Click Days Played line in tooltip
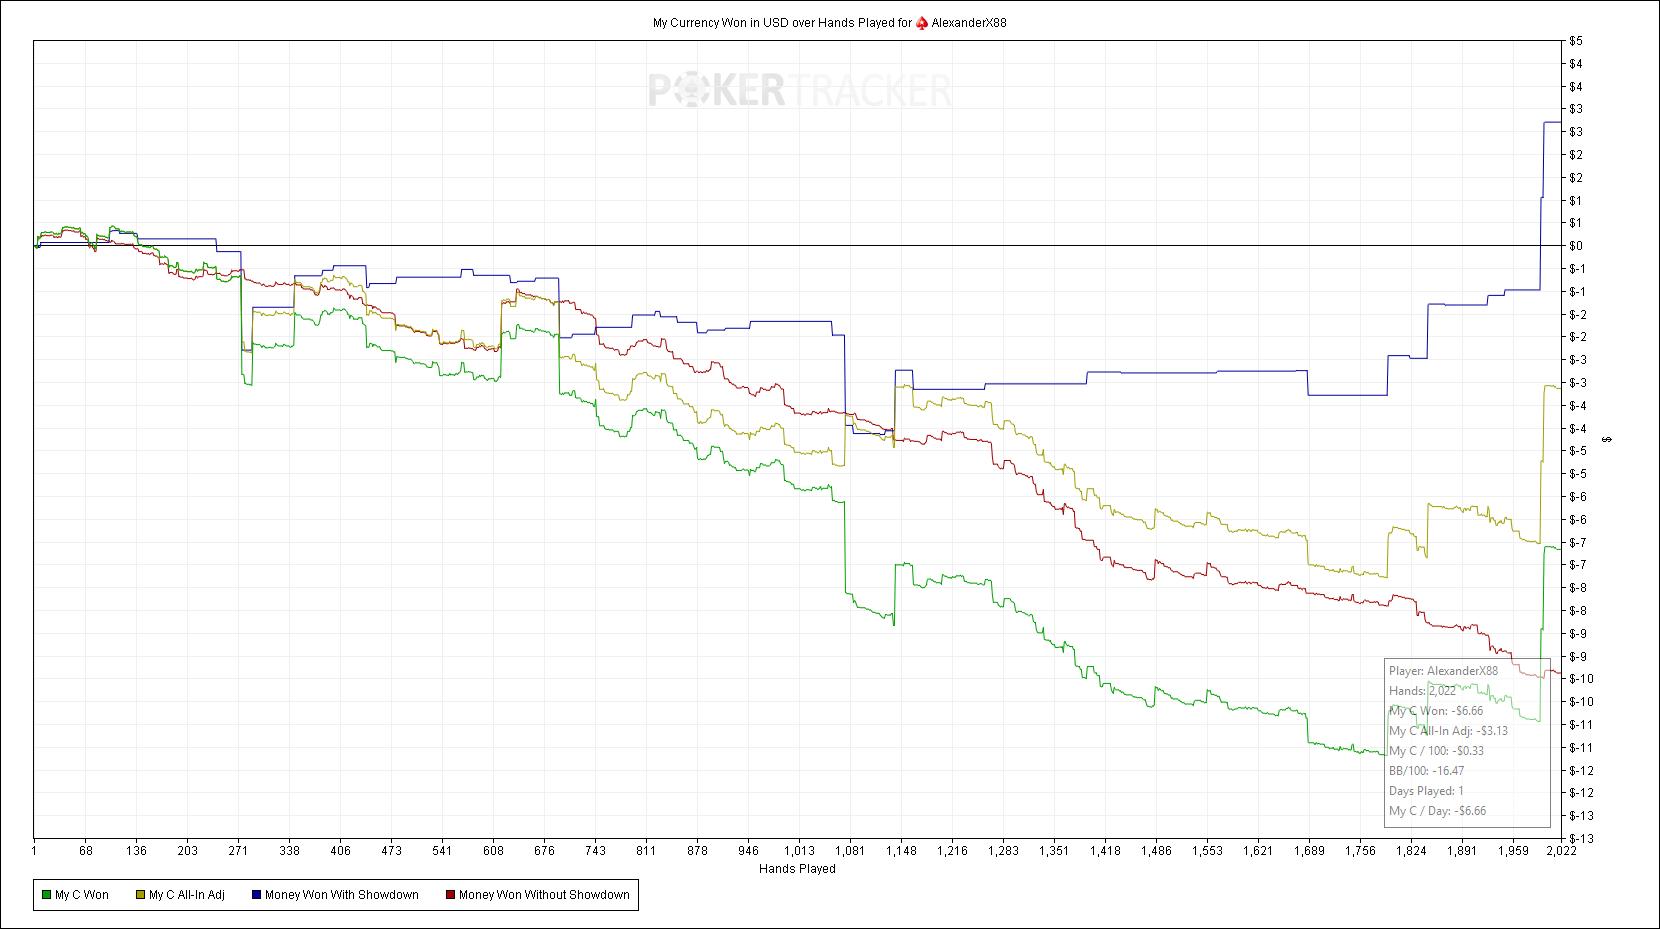 coord(1426,791)
